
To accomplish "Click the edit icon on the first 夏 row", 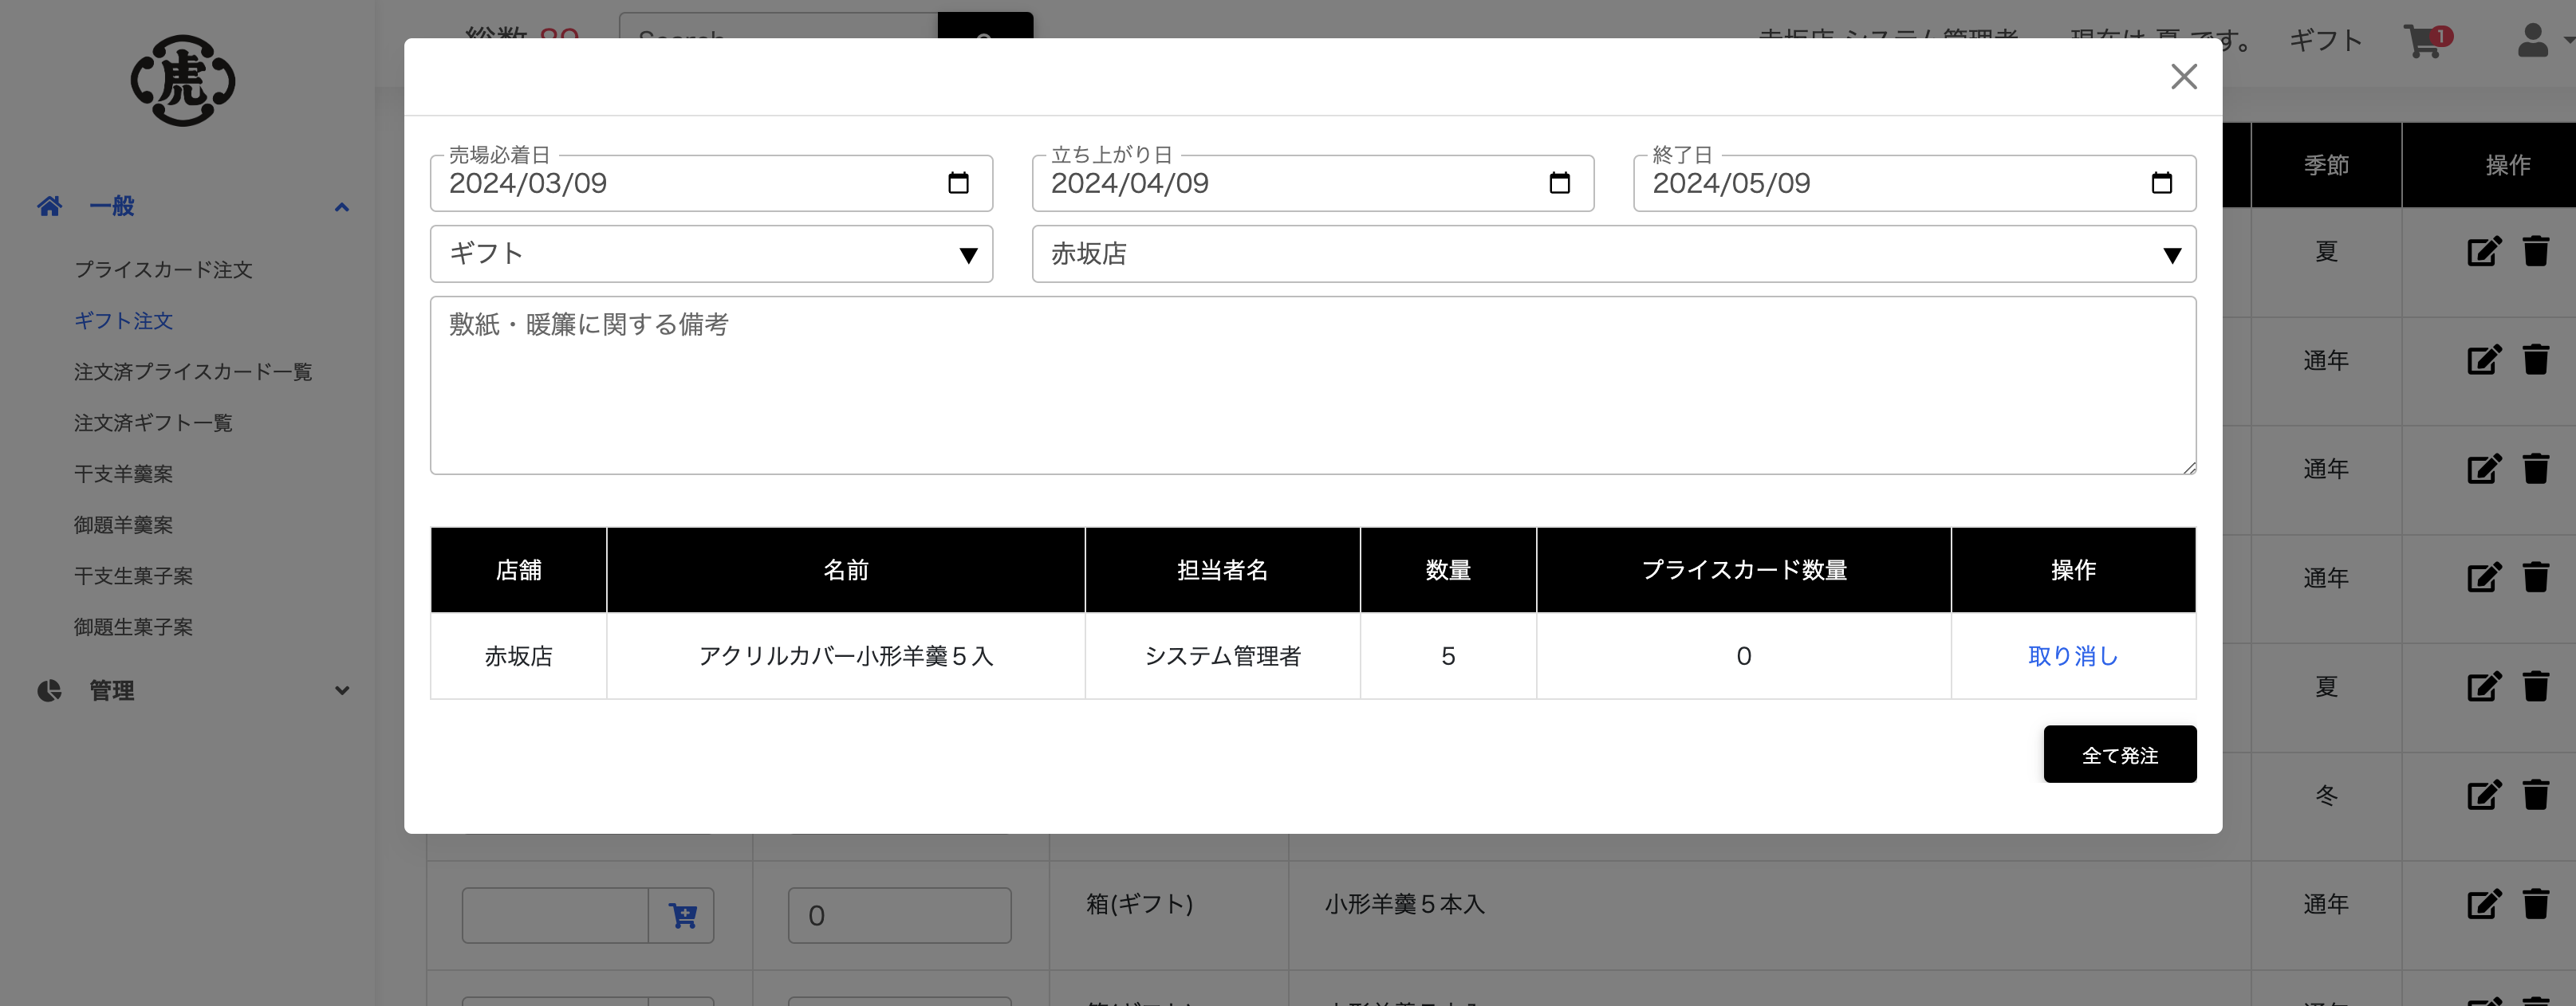I will click(2483, 251).
